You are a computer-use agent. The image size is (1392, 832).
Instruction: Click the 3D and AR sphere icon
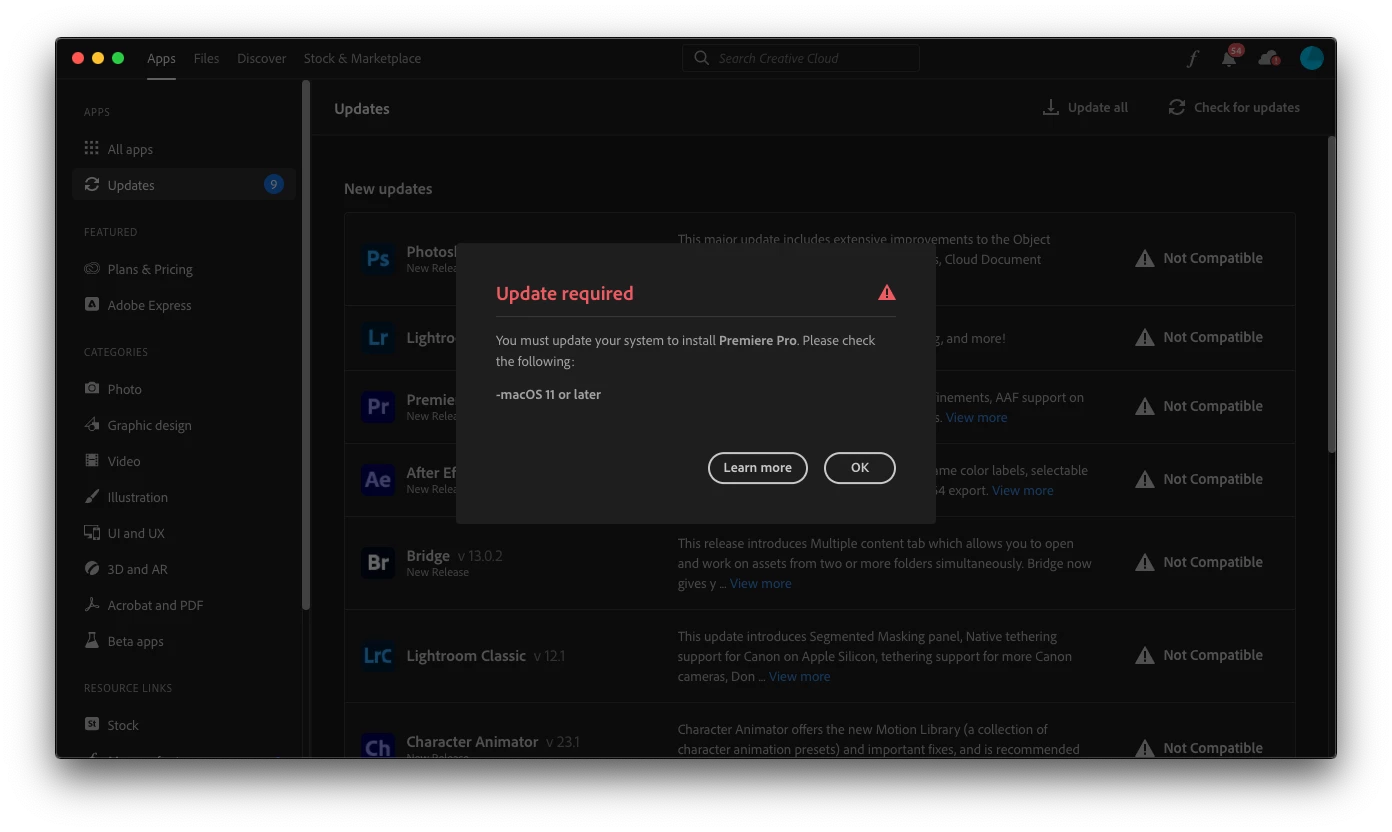[x=92, y=568]
